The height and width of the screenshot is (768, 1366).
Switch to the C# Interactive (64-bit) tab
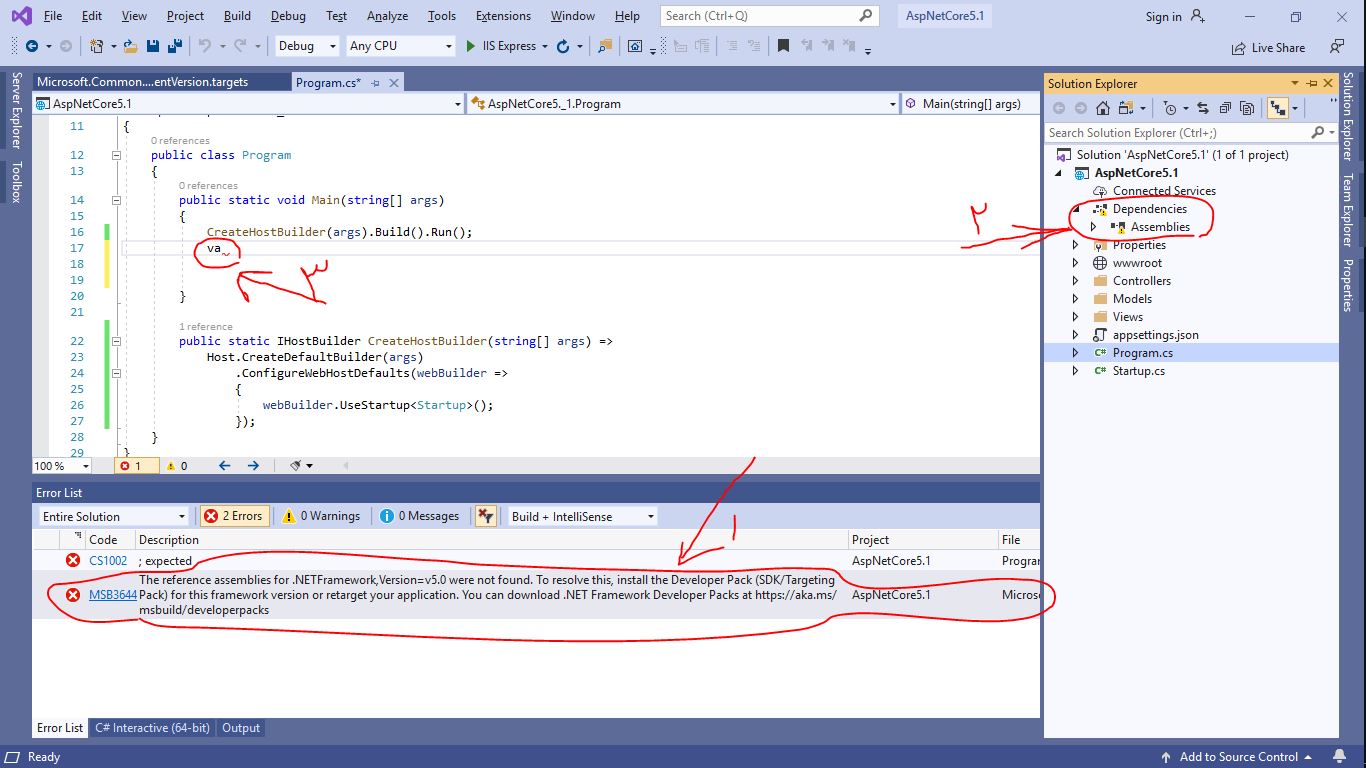tap(152, 728)
